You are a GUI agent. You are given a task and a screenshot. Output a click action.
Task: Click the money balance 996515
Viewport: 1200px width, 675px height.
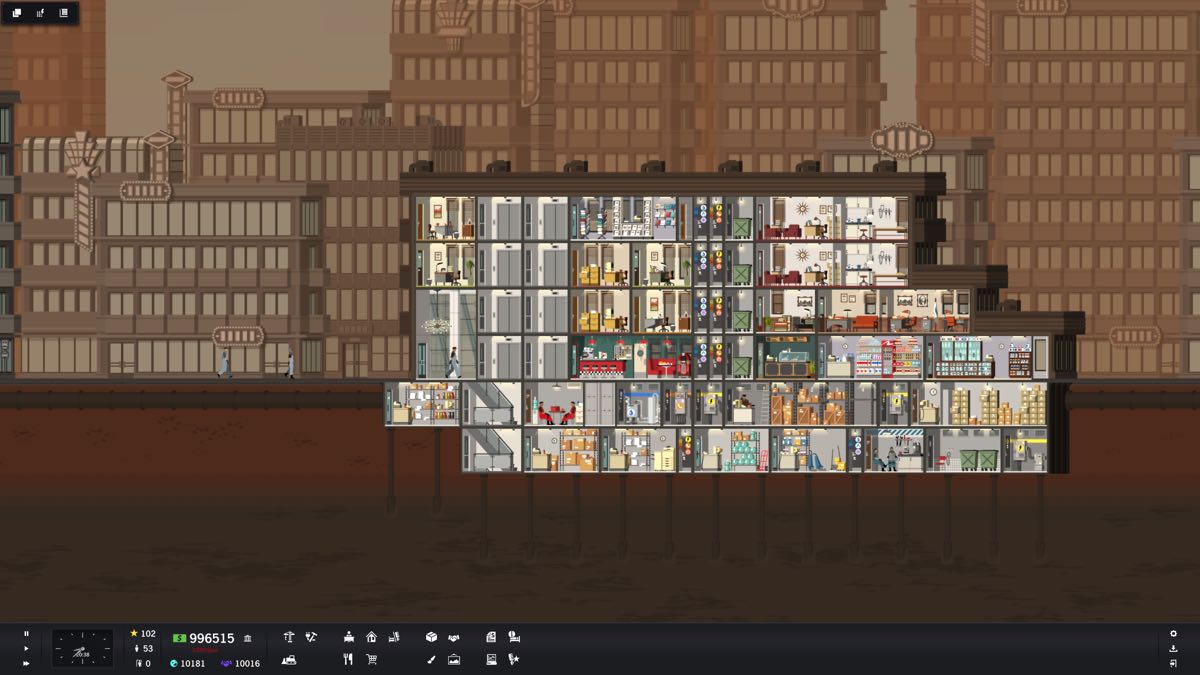coord(204,638)
